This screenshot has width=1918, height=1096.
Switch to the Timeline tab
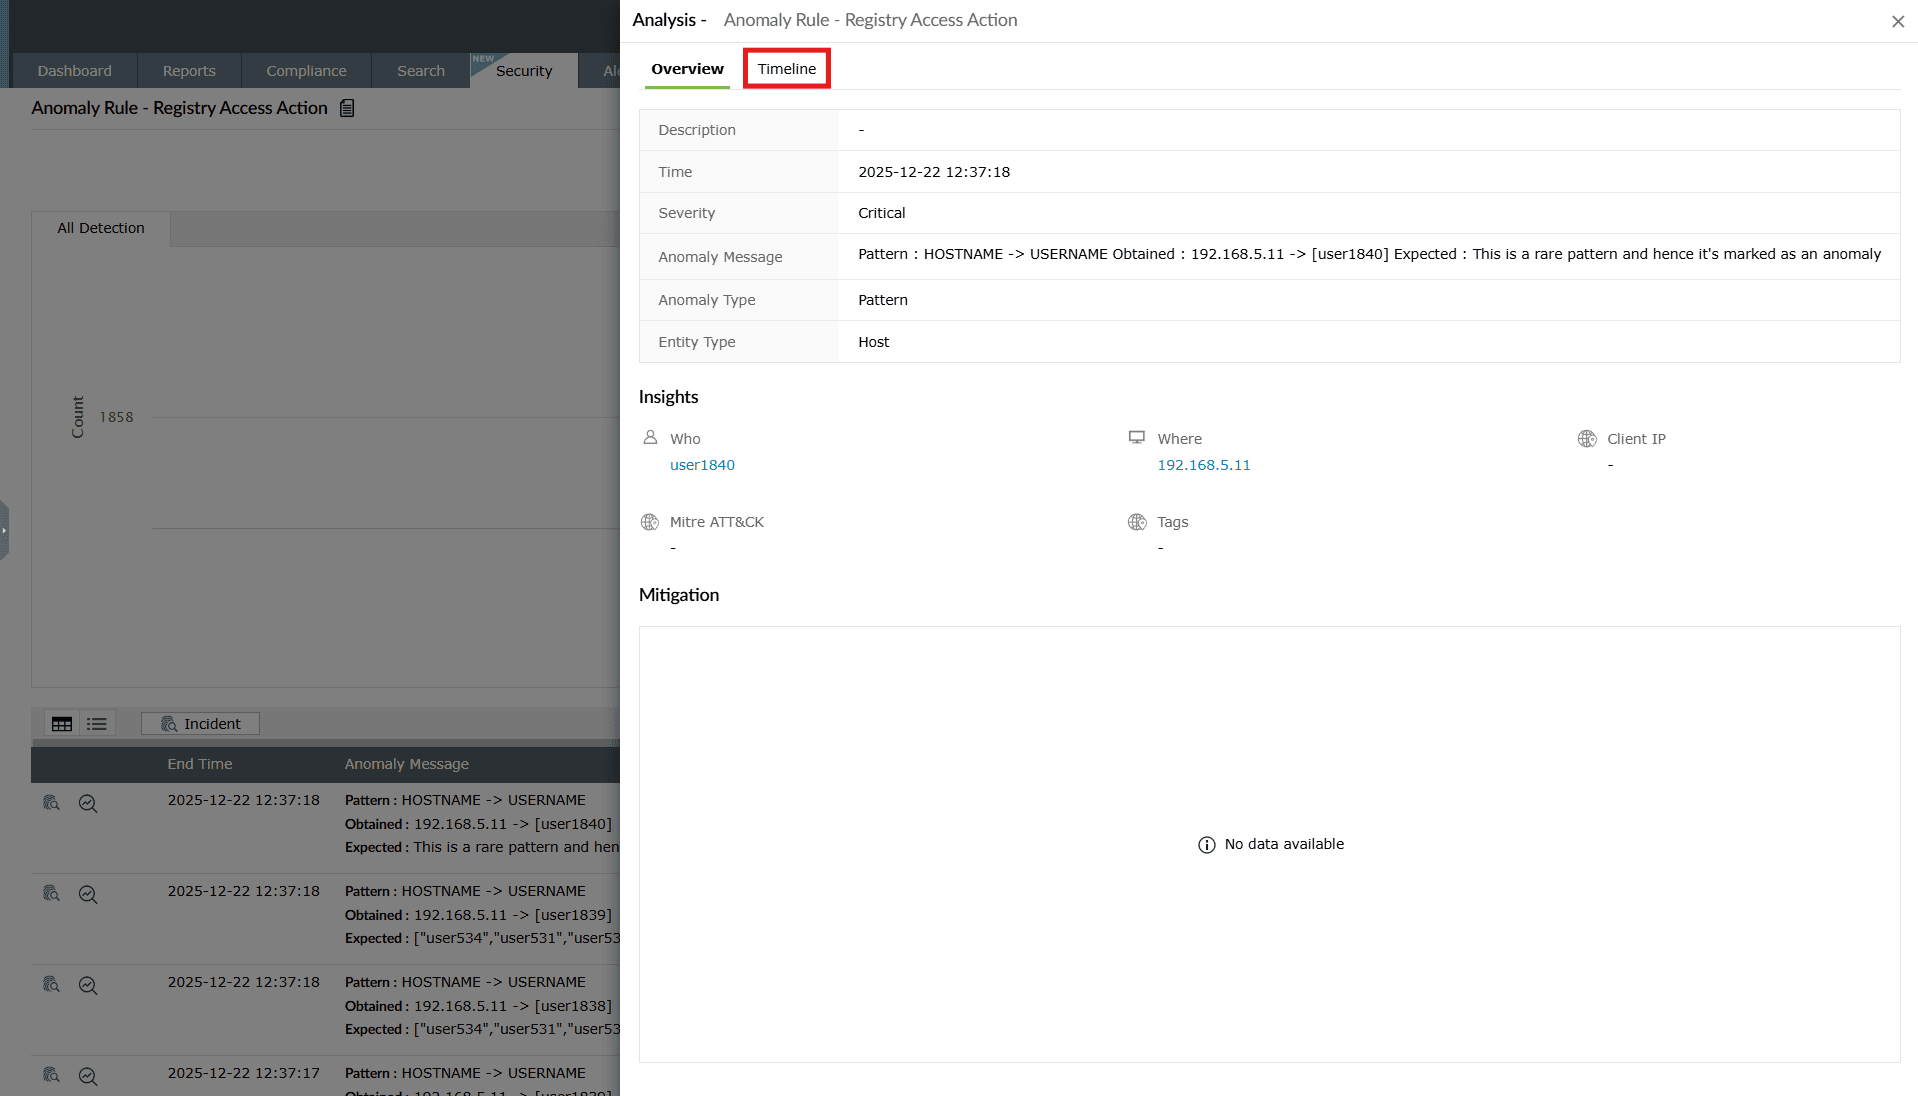[786, 68]
